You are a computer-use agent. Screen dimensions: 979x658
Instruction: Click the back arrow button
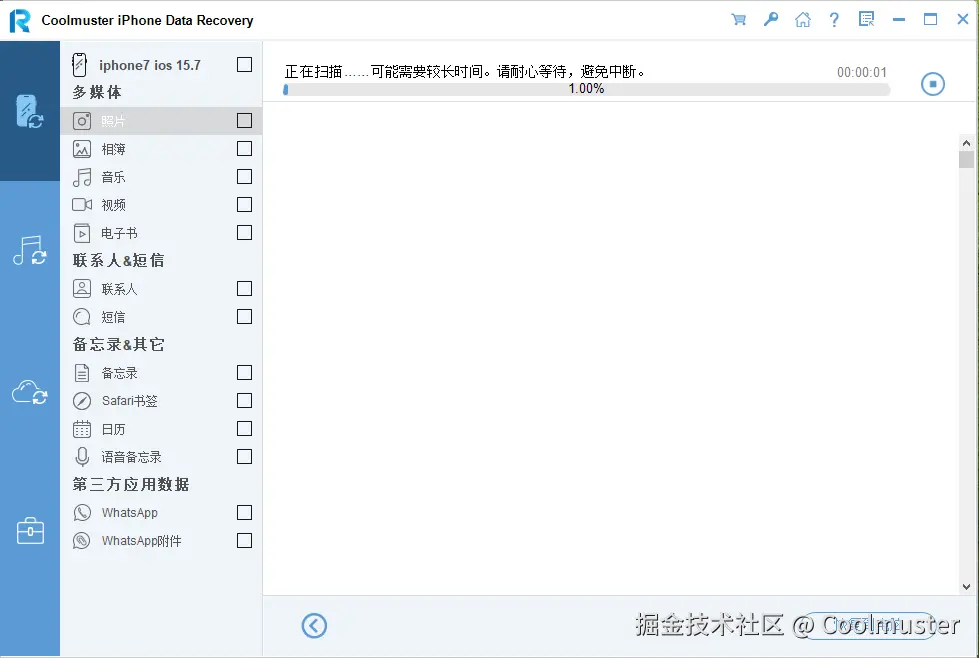pyautogui.click(x=314, y=625)
